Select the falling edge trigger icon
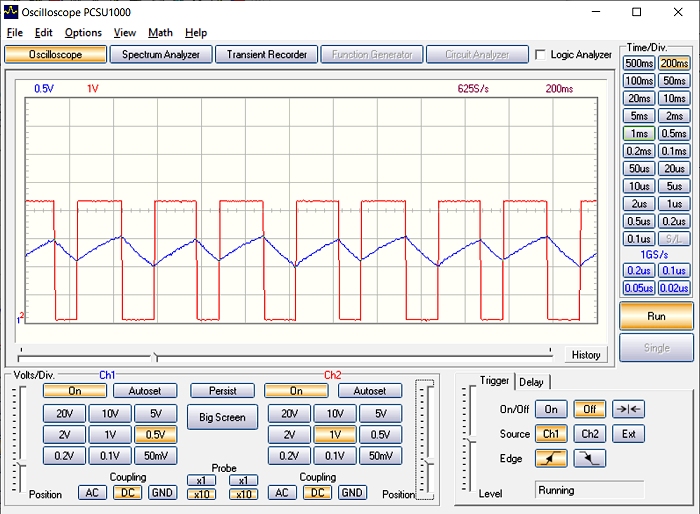 (590, 459)
